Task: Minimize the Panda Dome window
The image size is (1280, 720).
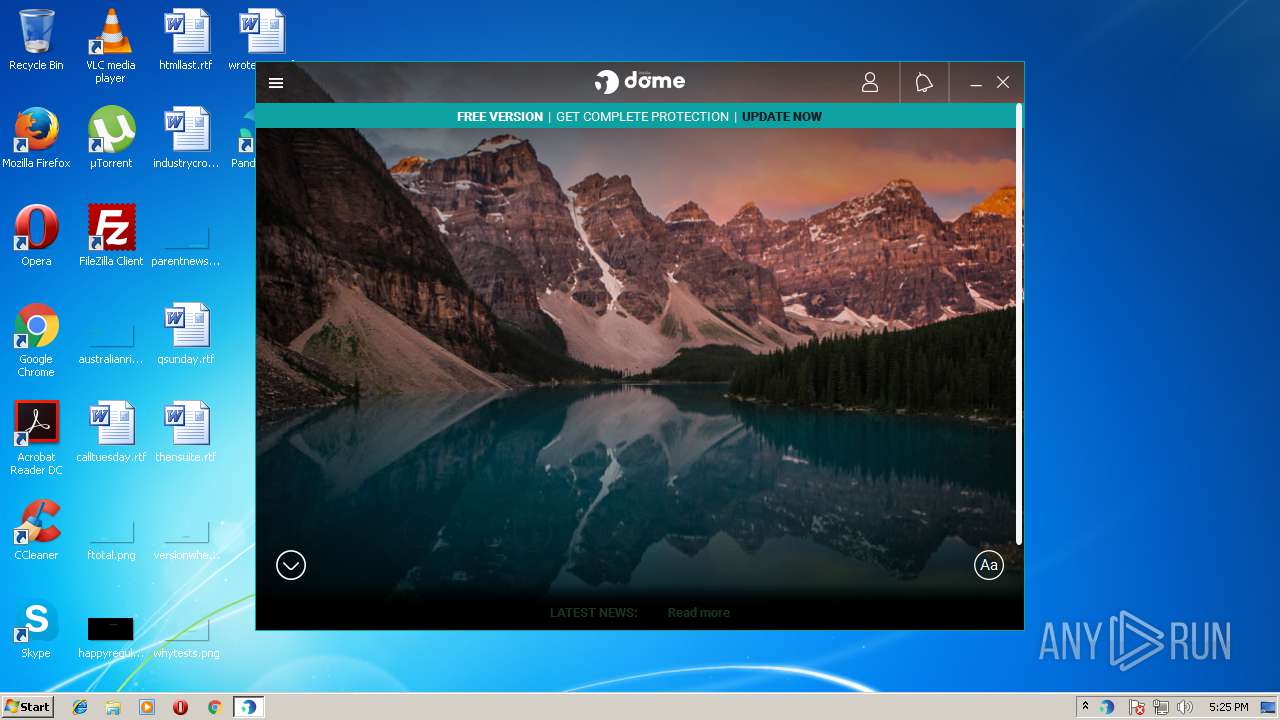Action: click(976, 83)
